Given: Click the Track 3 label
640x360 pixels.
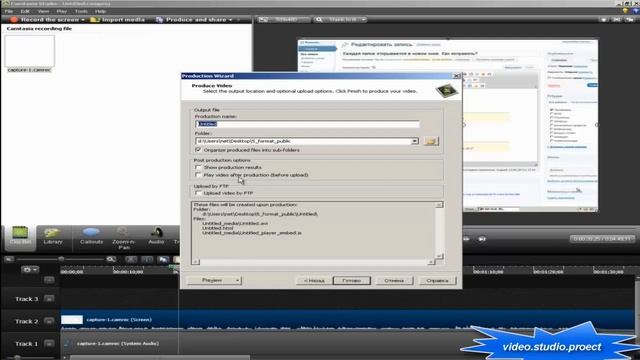Looking at the screenshot, I should coord(27,299).
